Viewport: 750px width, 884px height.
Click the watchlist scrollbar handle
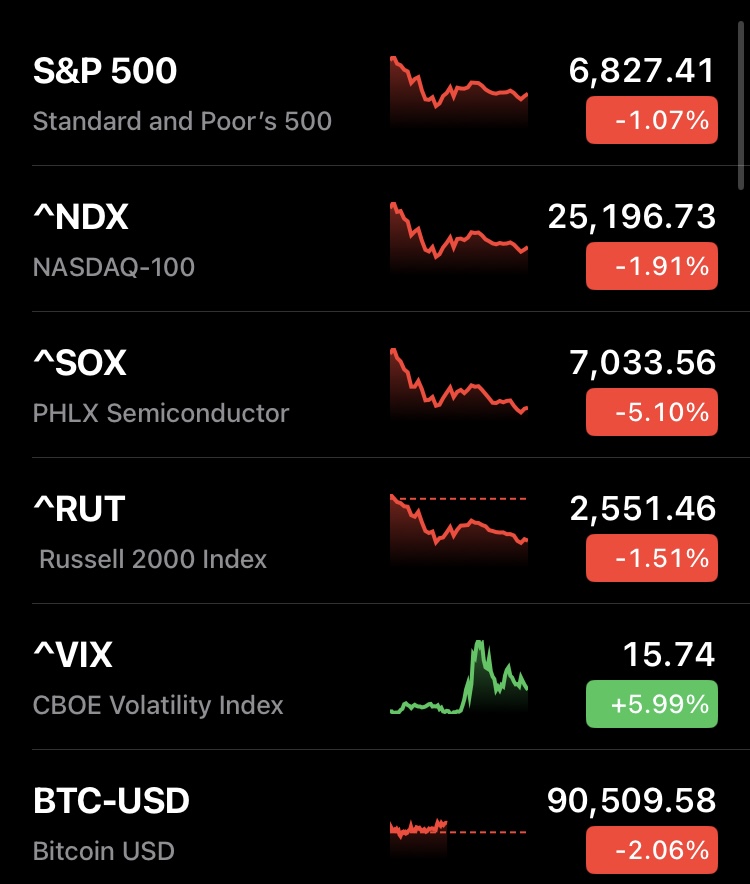[x=741, y=95]
